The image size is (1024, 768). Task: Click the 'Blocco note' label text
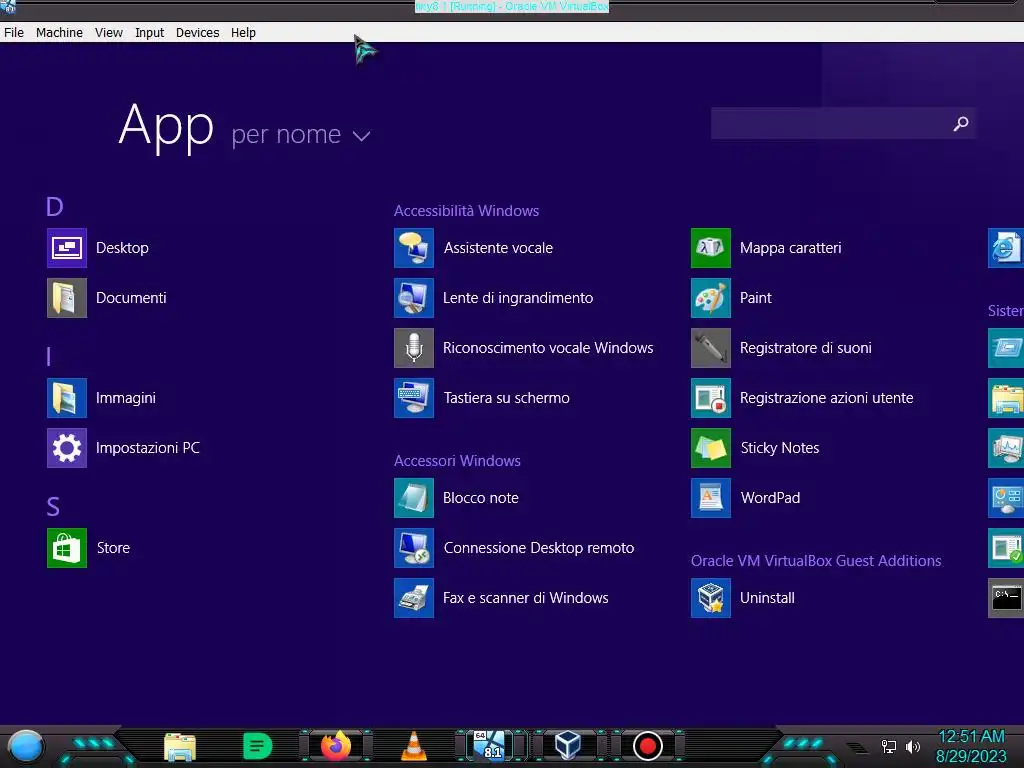[481, 498]
